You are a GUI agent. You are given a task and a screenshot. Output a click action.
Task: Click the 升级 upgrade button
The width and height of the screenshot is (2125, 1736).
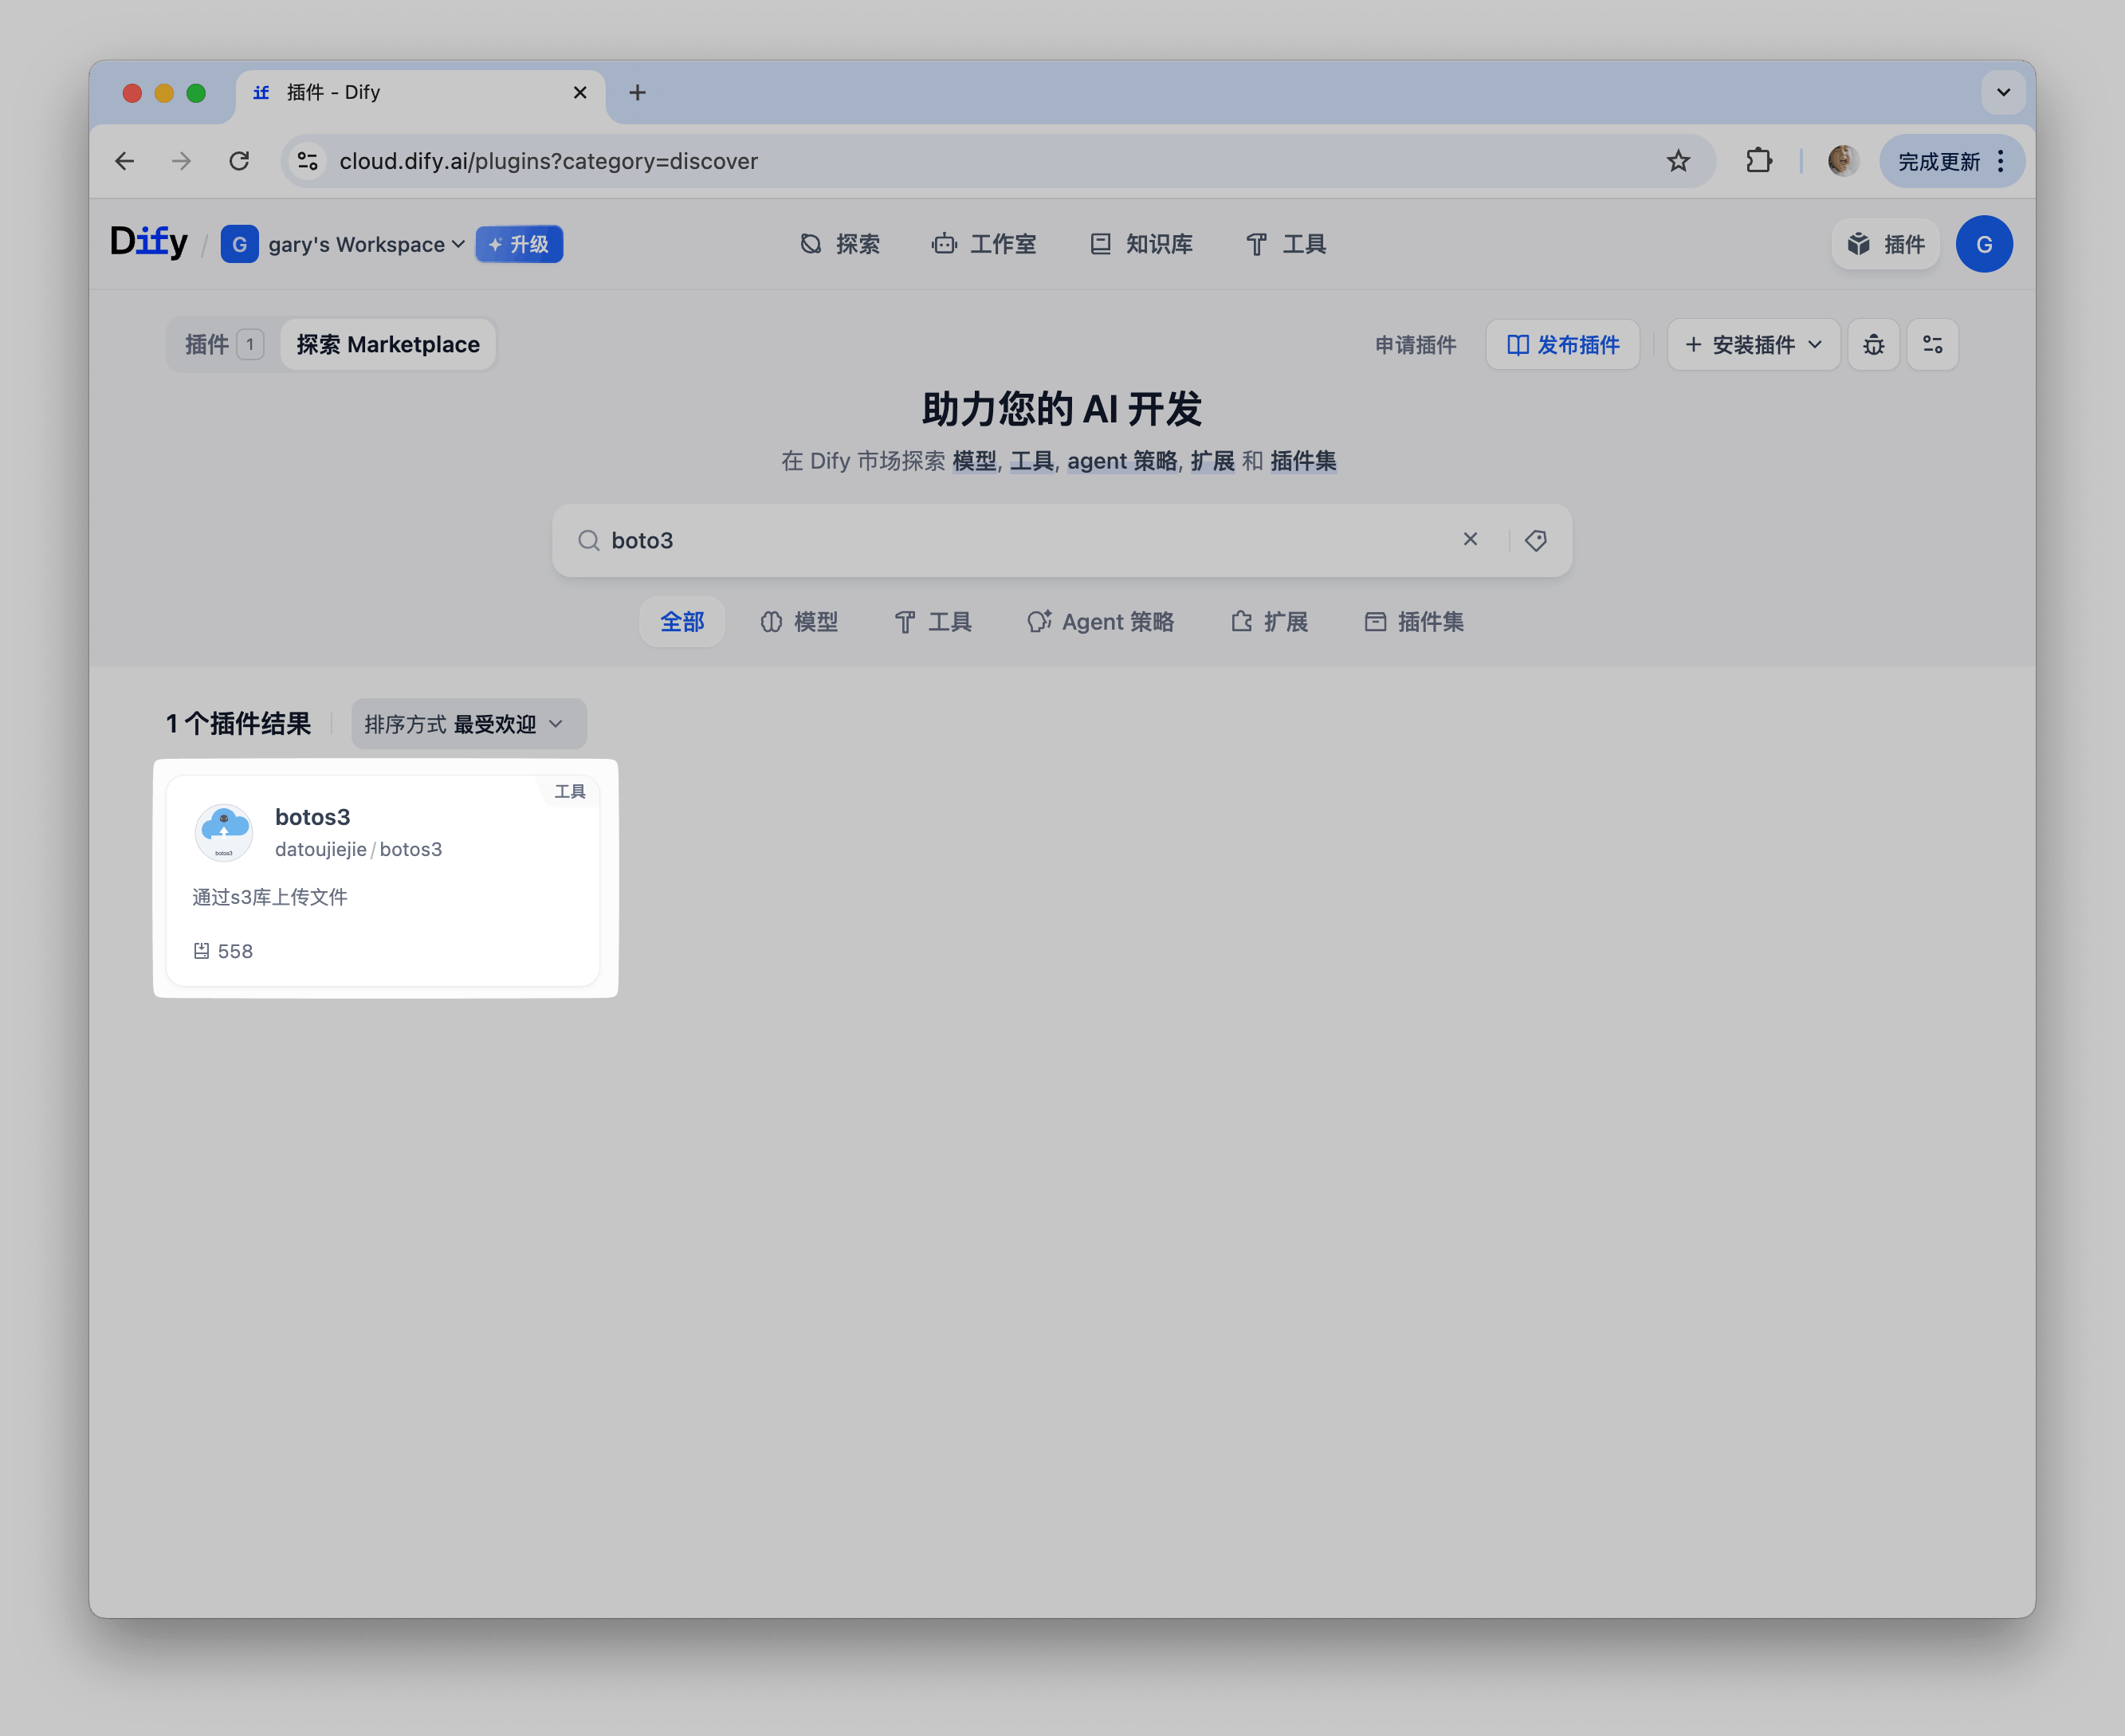coord(519,244)
